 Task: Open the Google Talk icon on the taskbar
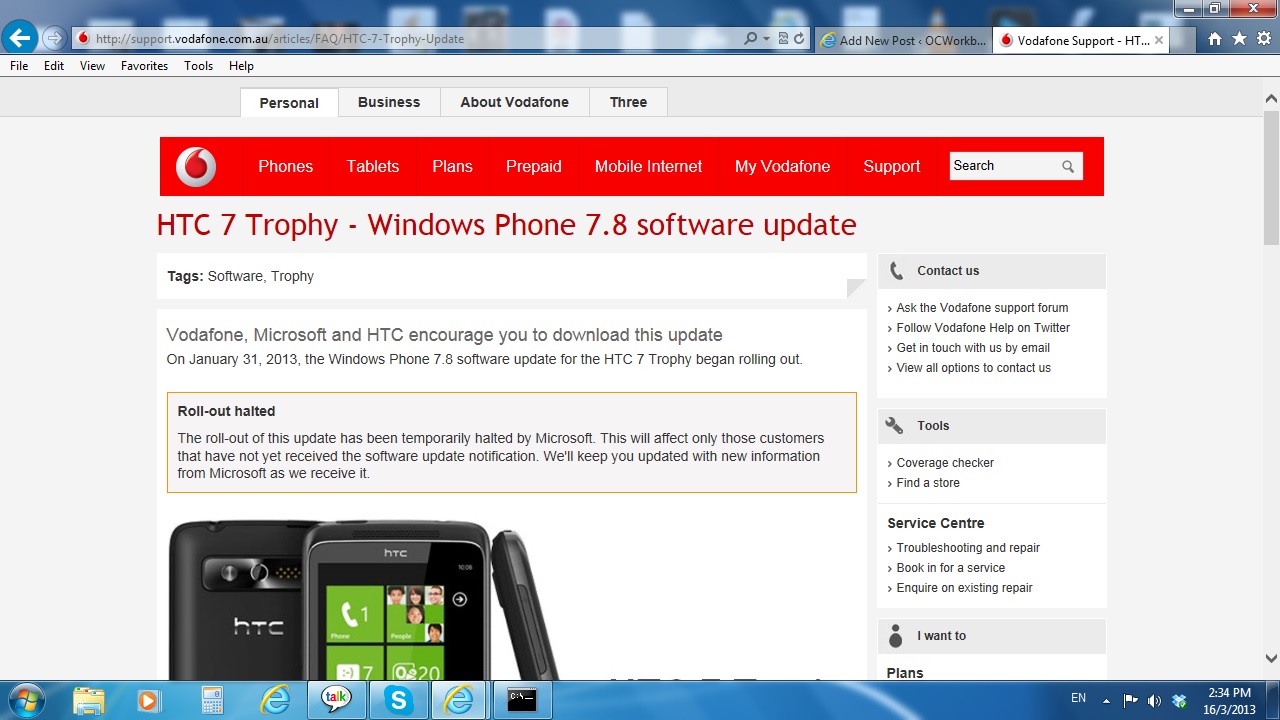tap(336, 700)
